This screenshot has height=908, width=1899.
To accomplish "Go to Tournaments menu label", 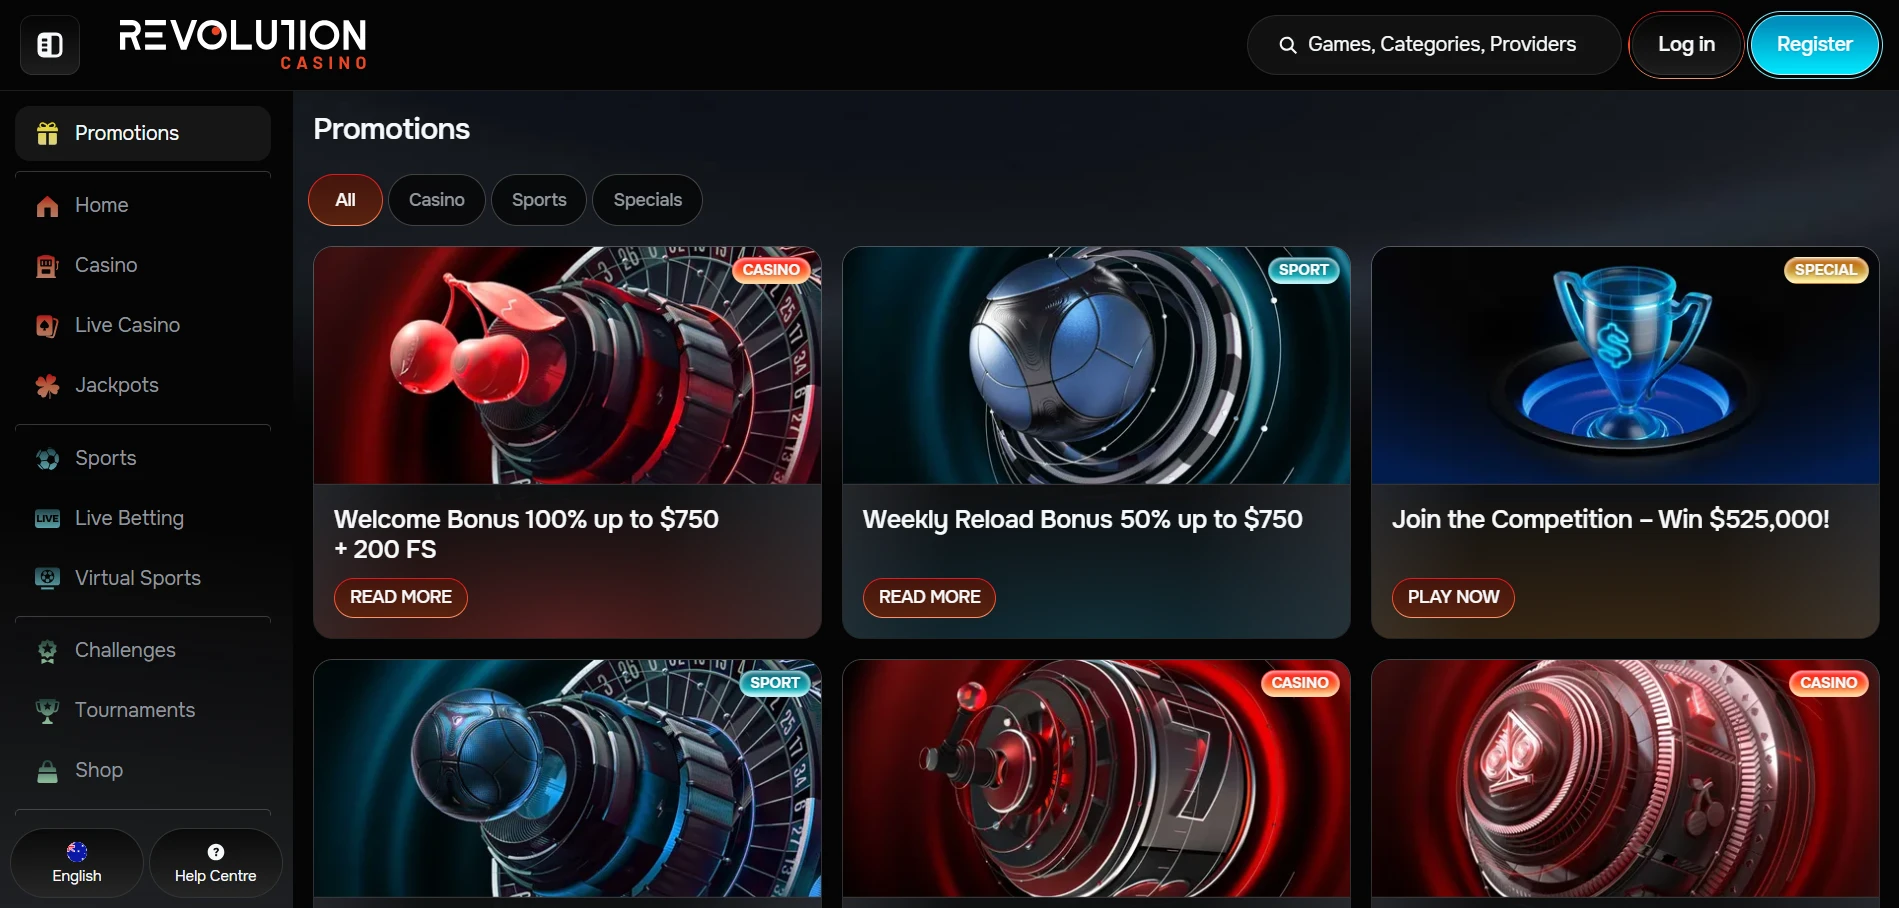I will [135, 710].
